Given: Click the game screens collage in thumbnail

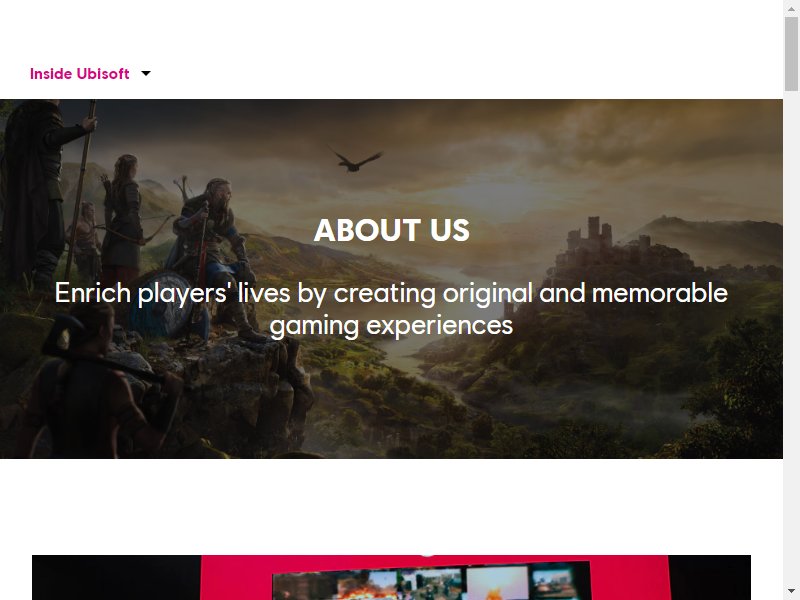Looking at the screenshot, I should [x=431, y=583].
